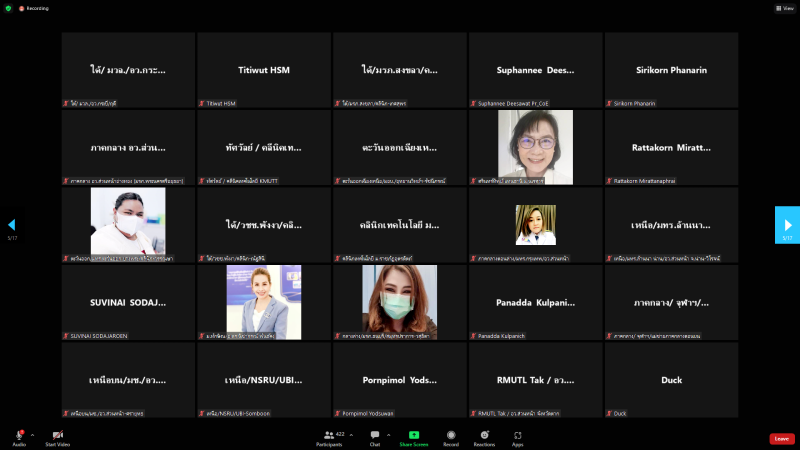Go to next gallery page
This screenshot has width=800, height=450.
[x=787, y=225]
